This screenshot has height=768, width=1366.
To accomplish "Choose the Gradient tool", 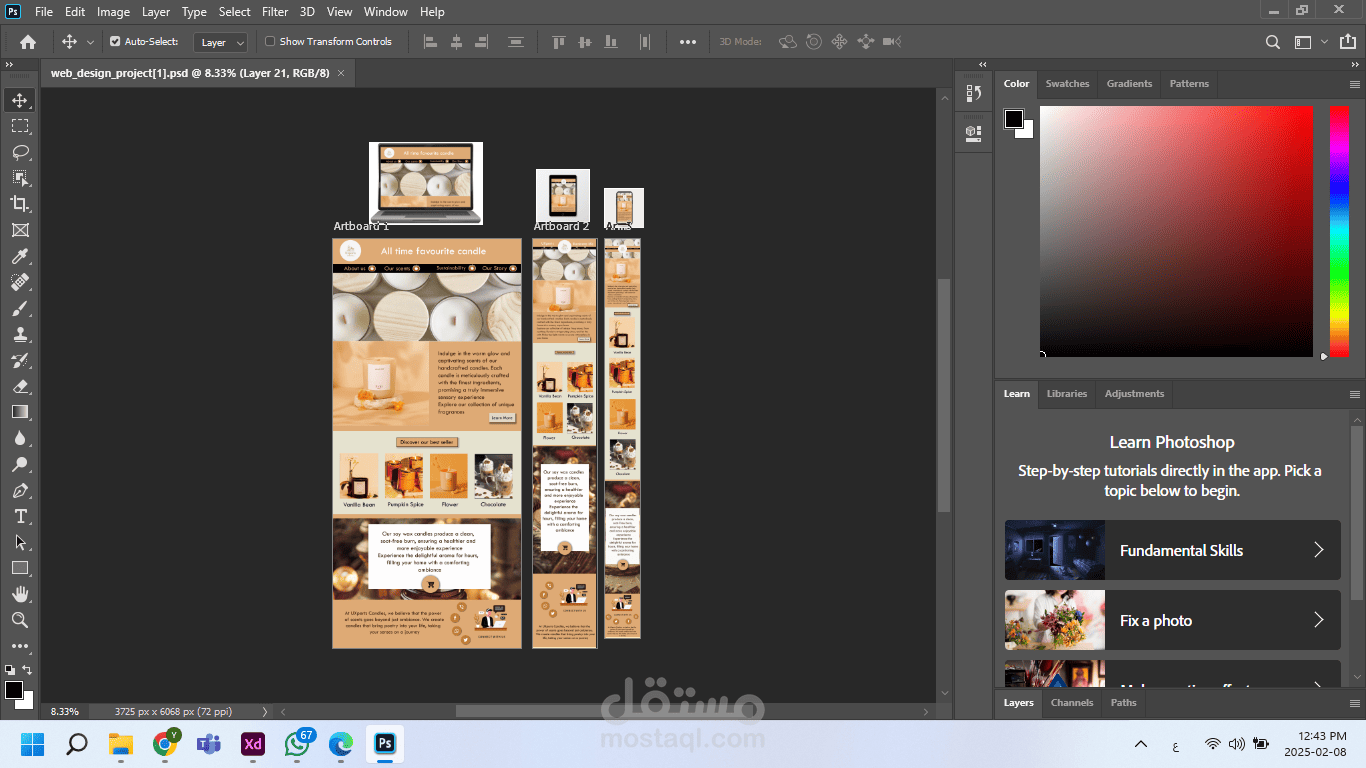I will point(20,412).
